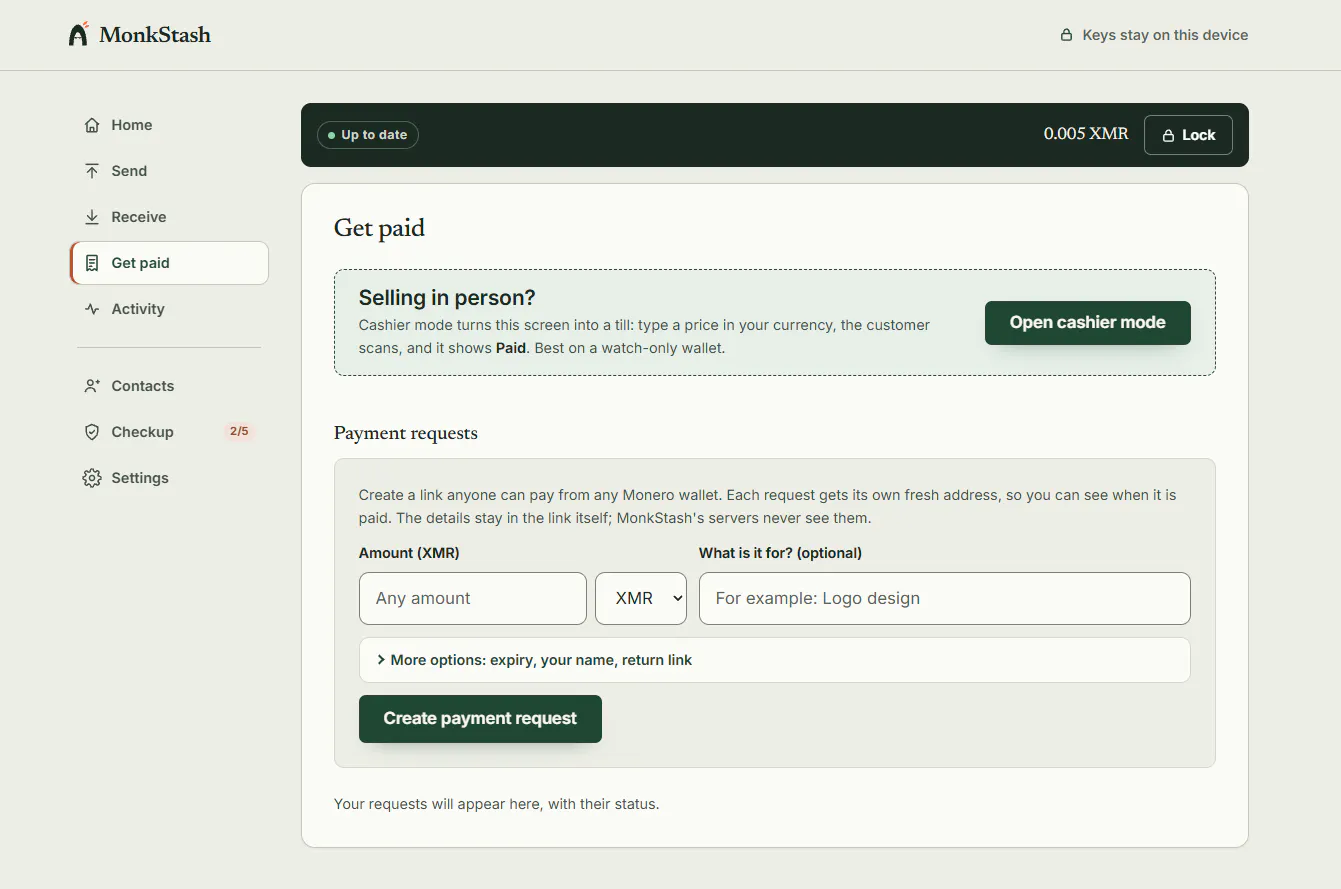Click the Settings gear icon

[92, 478]
